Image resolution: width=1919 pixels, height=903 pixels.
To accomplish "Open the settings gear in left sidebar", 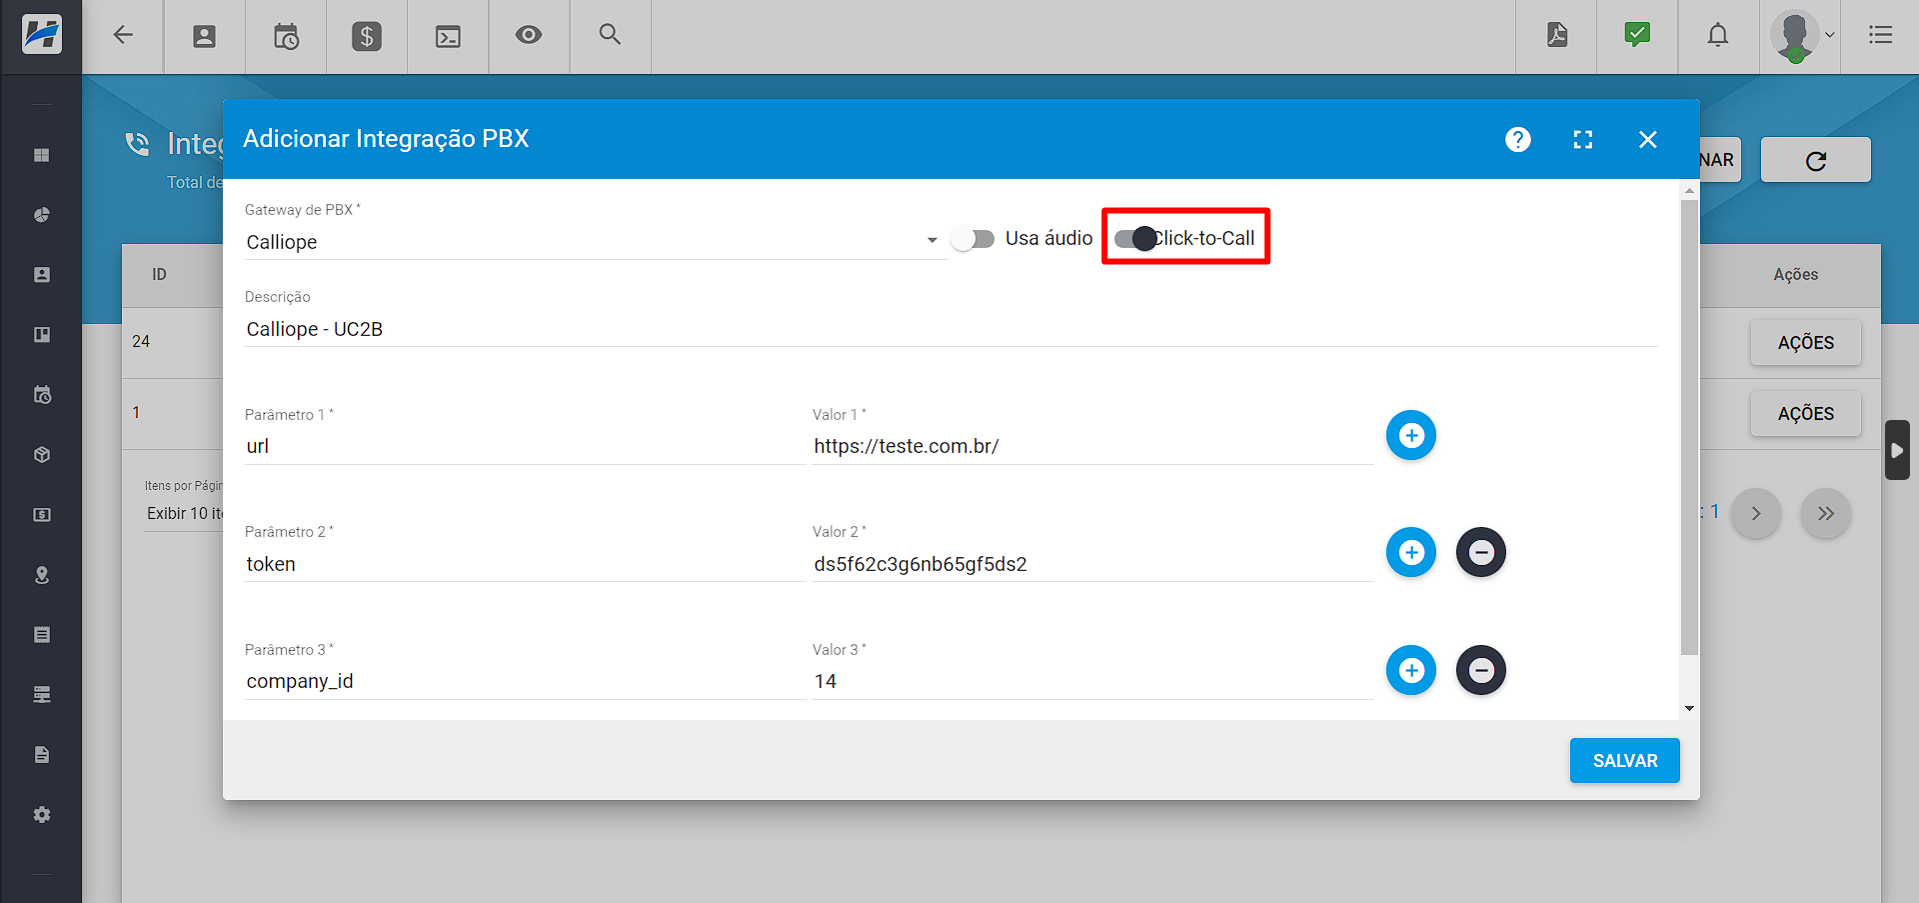I will coord(42,814).
